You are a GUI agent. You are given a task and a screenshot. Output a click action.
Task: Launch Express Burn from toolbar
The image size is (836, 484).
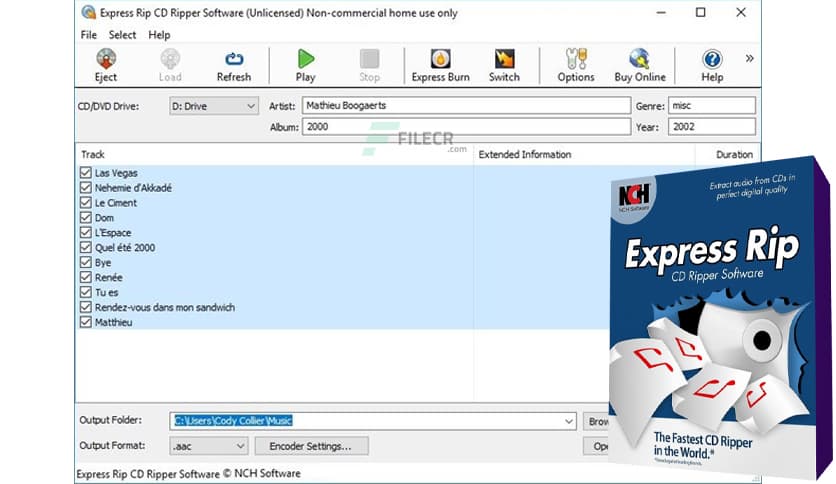(x=440, y=65)
